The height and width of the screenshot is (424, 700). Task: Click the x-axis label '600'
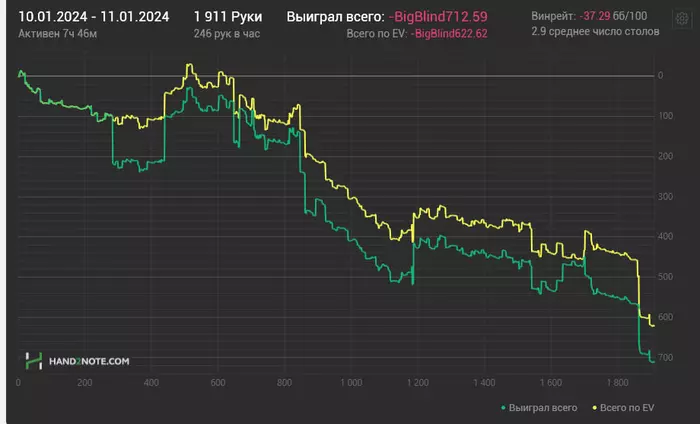[x=217, y=382]
